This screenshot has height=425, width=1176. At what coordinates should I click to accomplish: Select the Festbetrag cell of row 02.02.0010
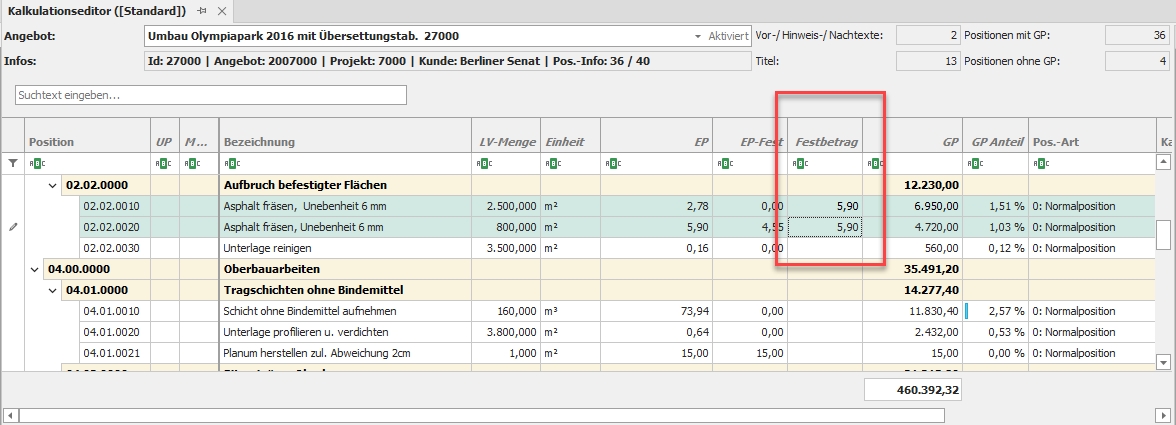click(x=824, y=205)
